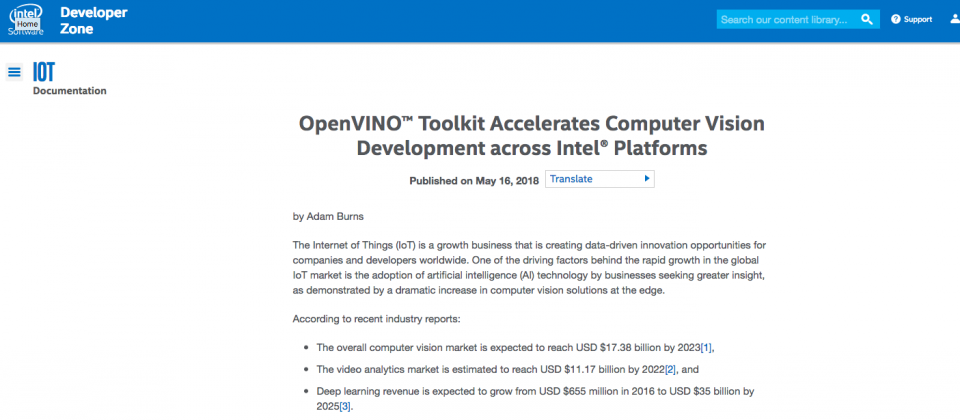
Task: Click the IOT section logo
Action: coord(43,72)
